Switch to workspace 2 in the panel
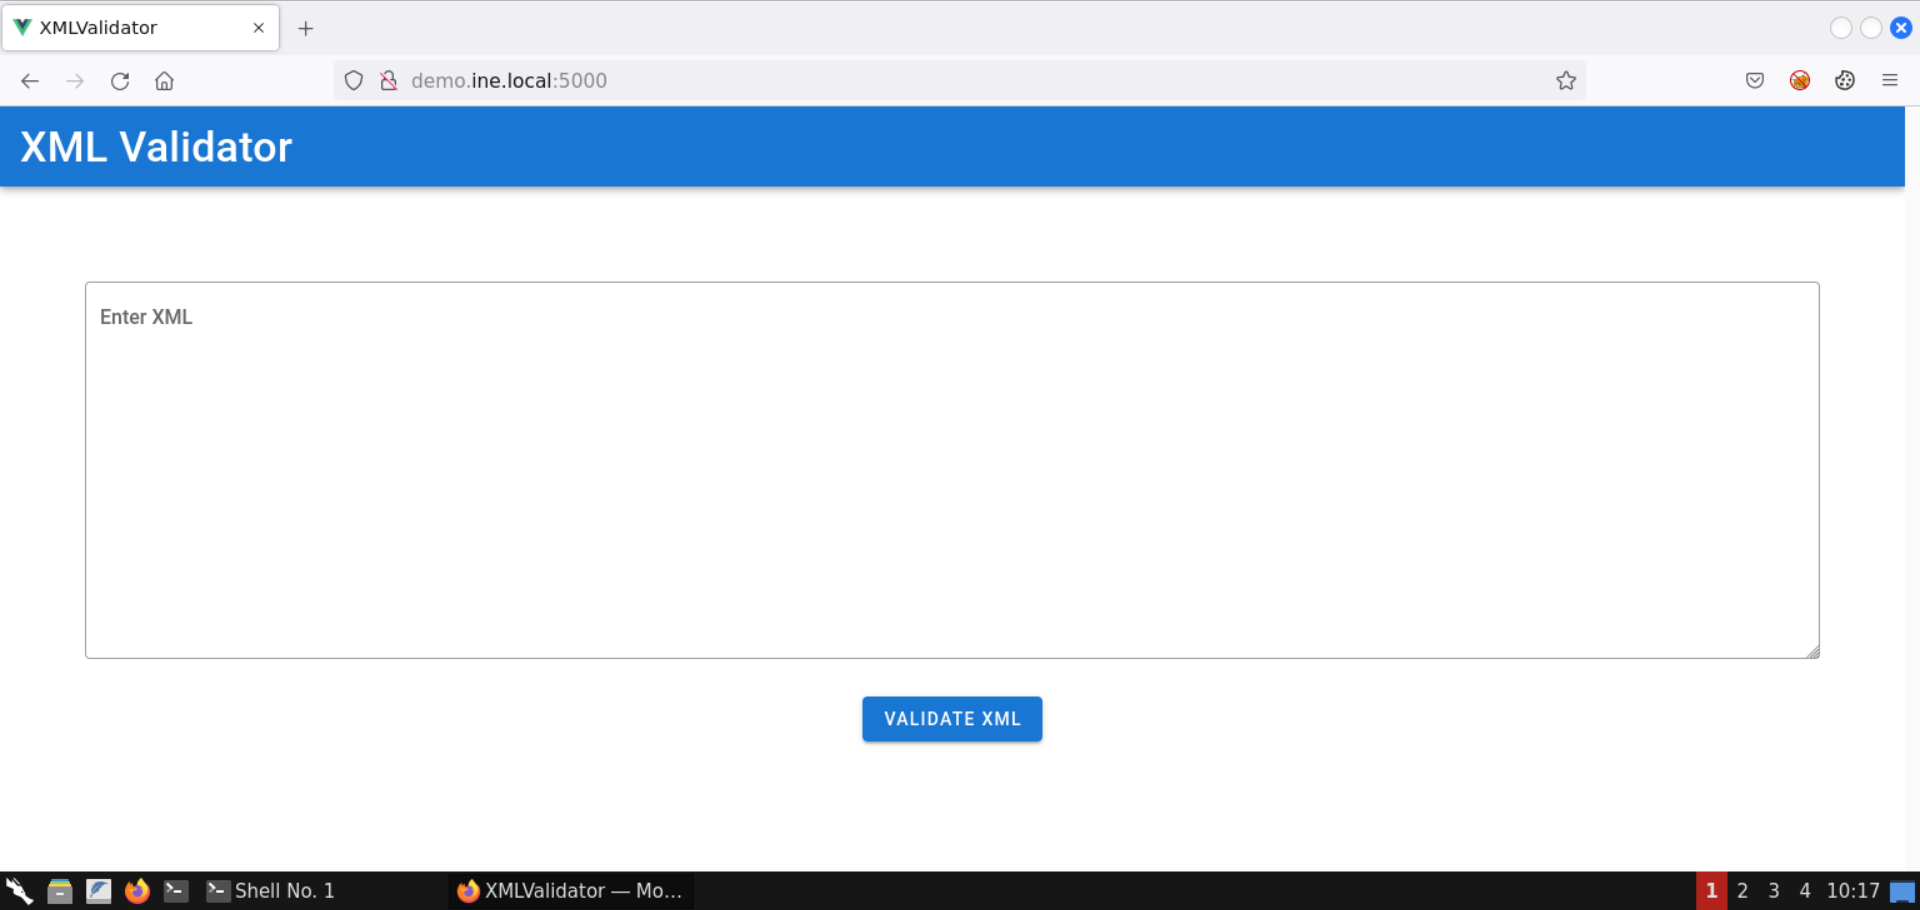1920x910 pixels. click(1743, 891)
